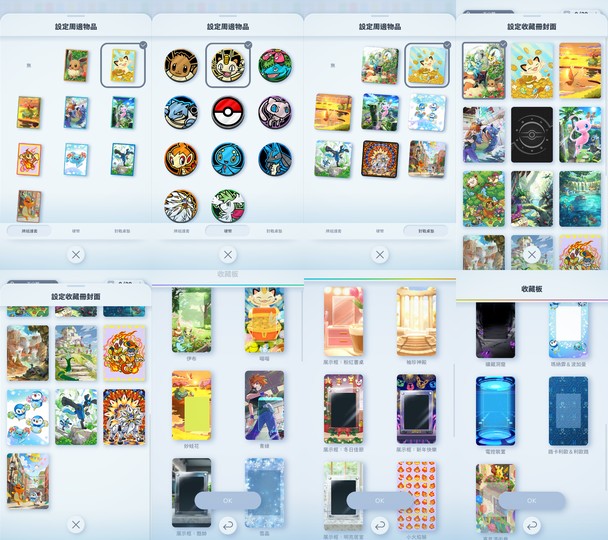
Task: Pick the pink Chimchar card sleeve
Action: pyautogui.click(x=29, y=159)
